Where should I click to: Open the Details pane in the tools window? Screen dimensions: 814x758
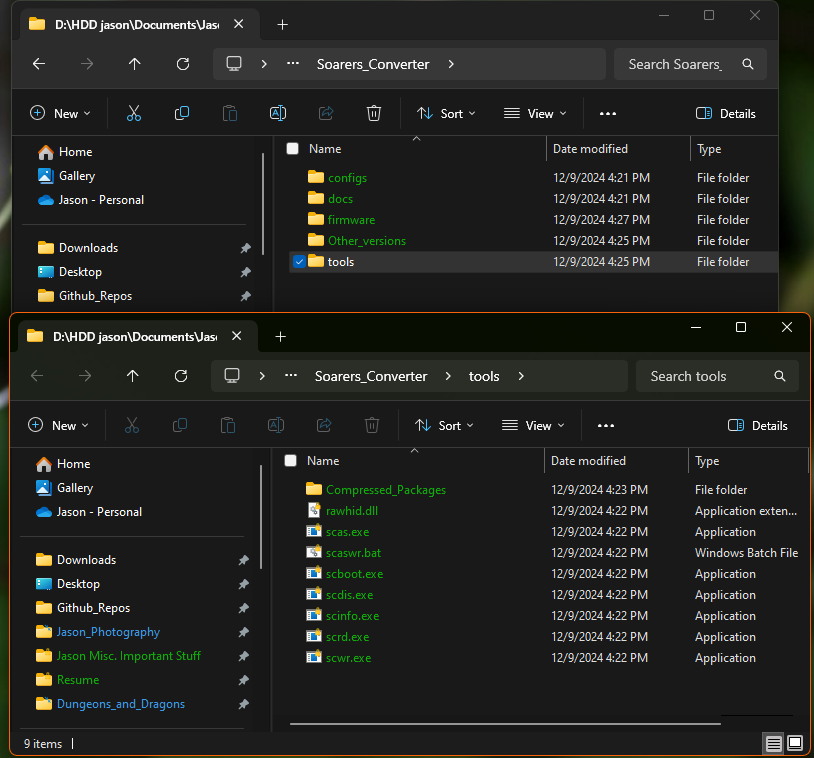click(757, 426)
